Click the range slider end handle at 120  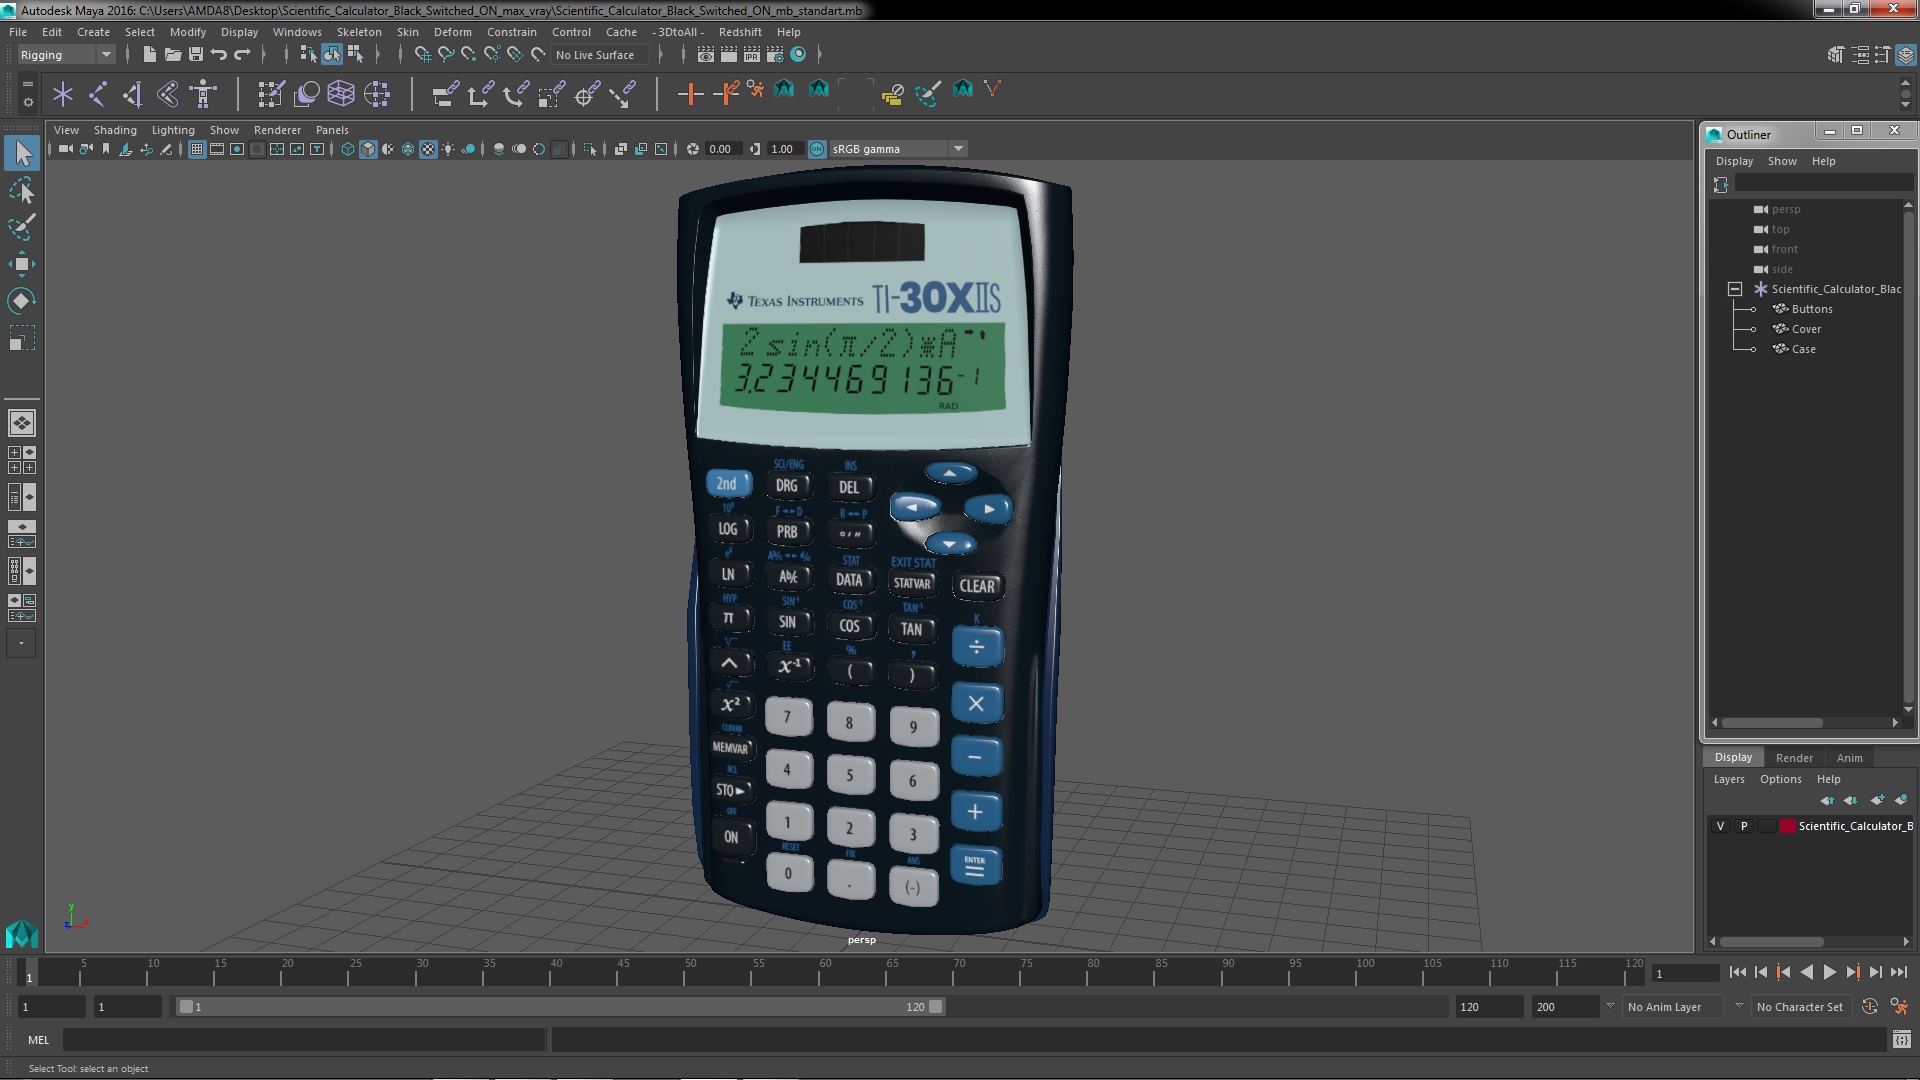click(x=936, y=1007)
